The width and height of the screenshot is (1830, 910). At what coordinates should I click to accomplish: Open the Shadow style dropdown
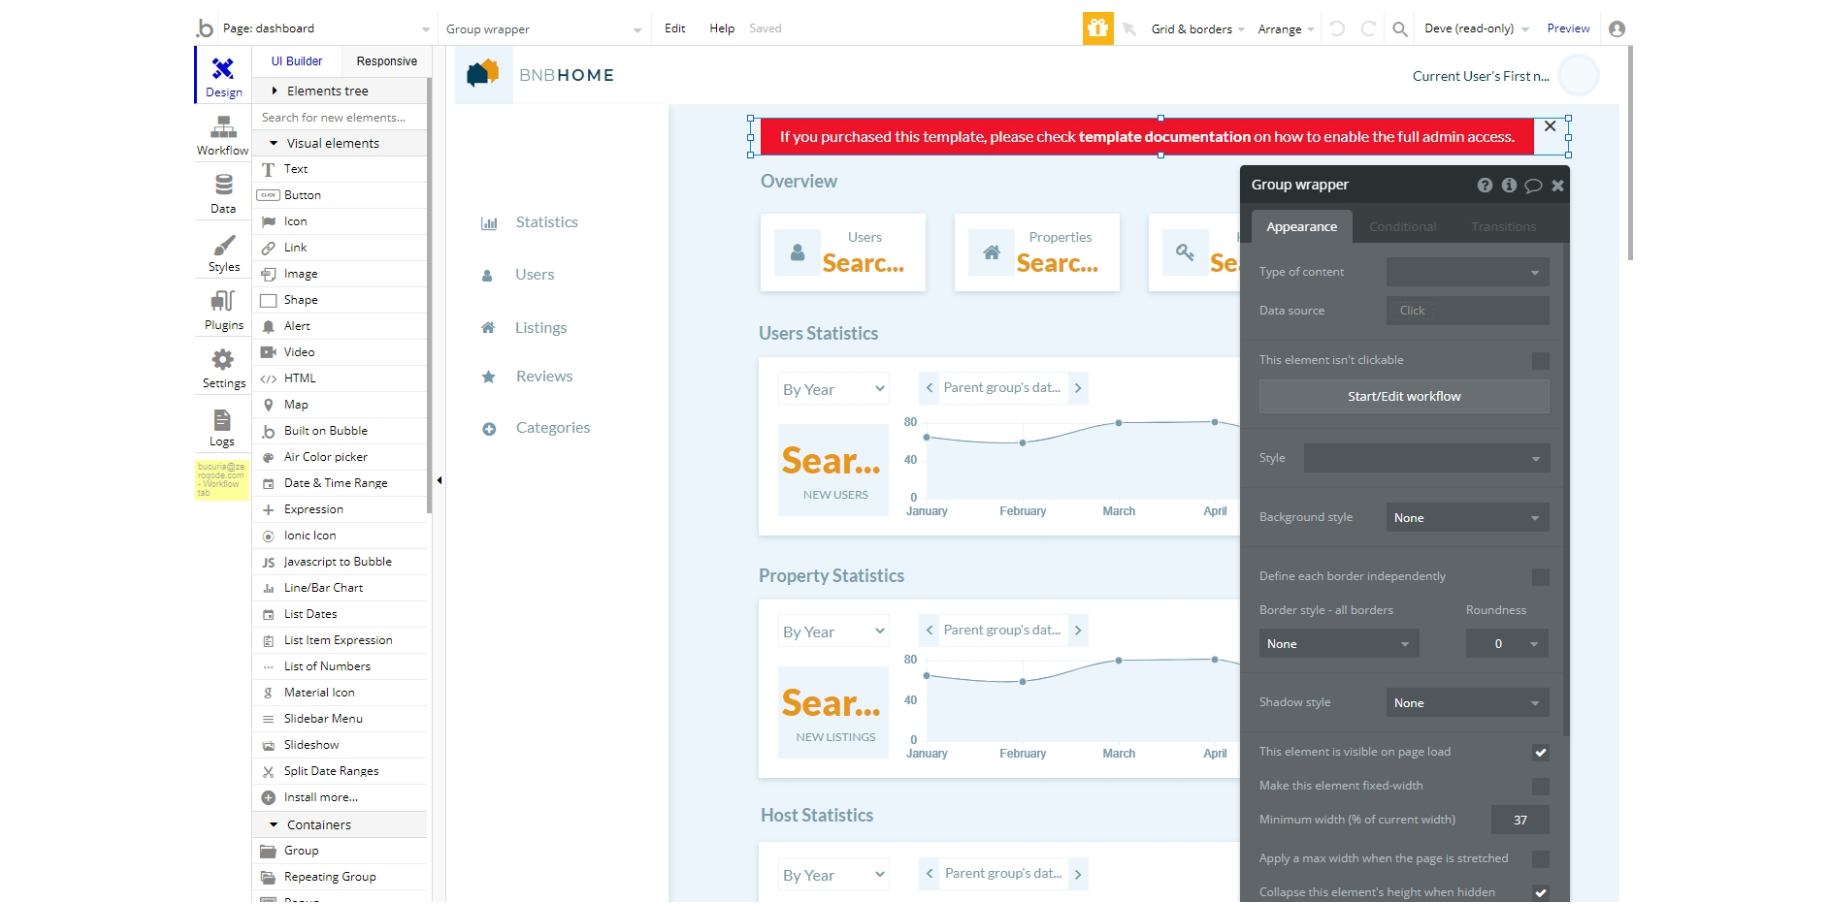tap(1467, 703)
